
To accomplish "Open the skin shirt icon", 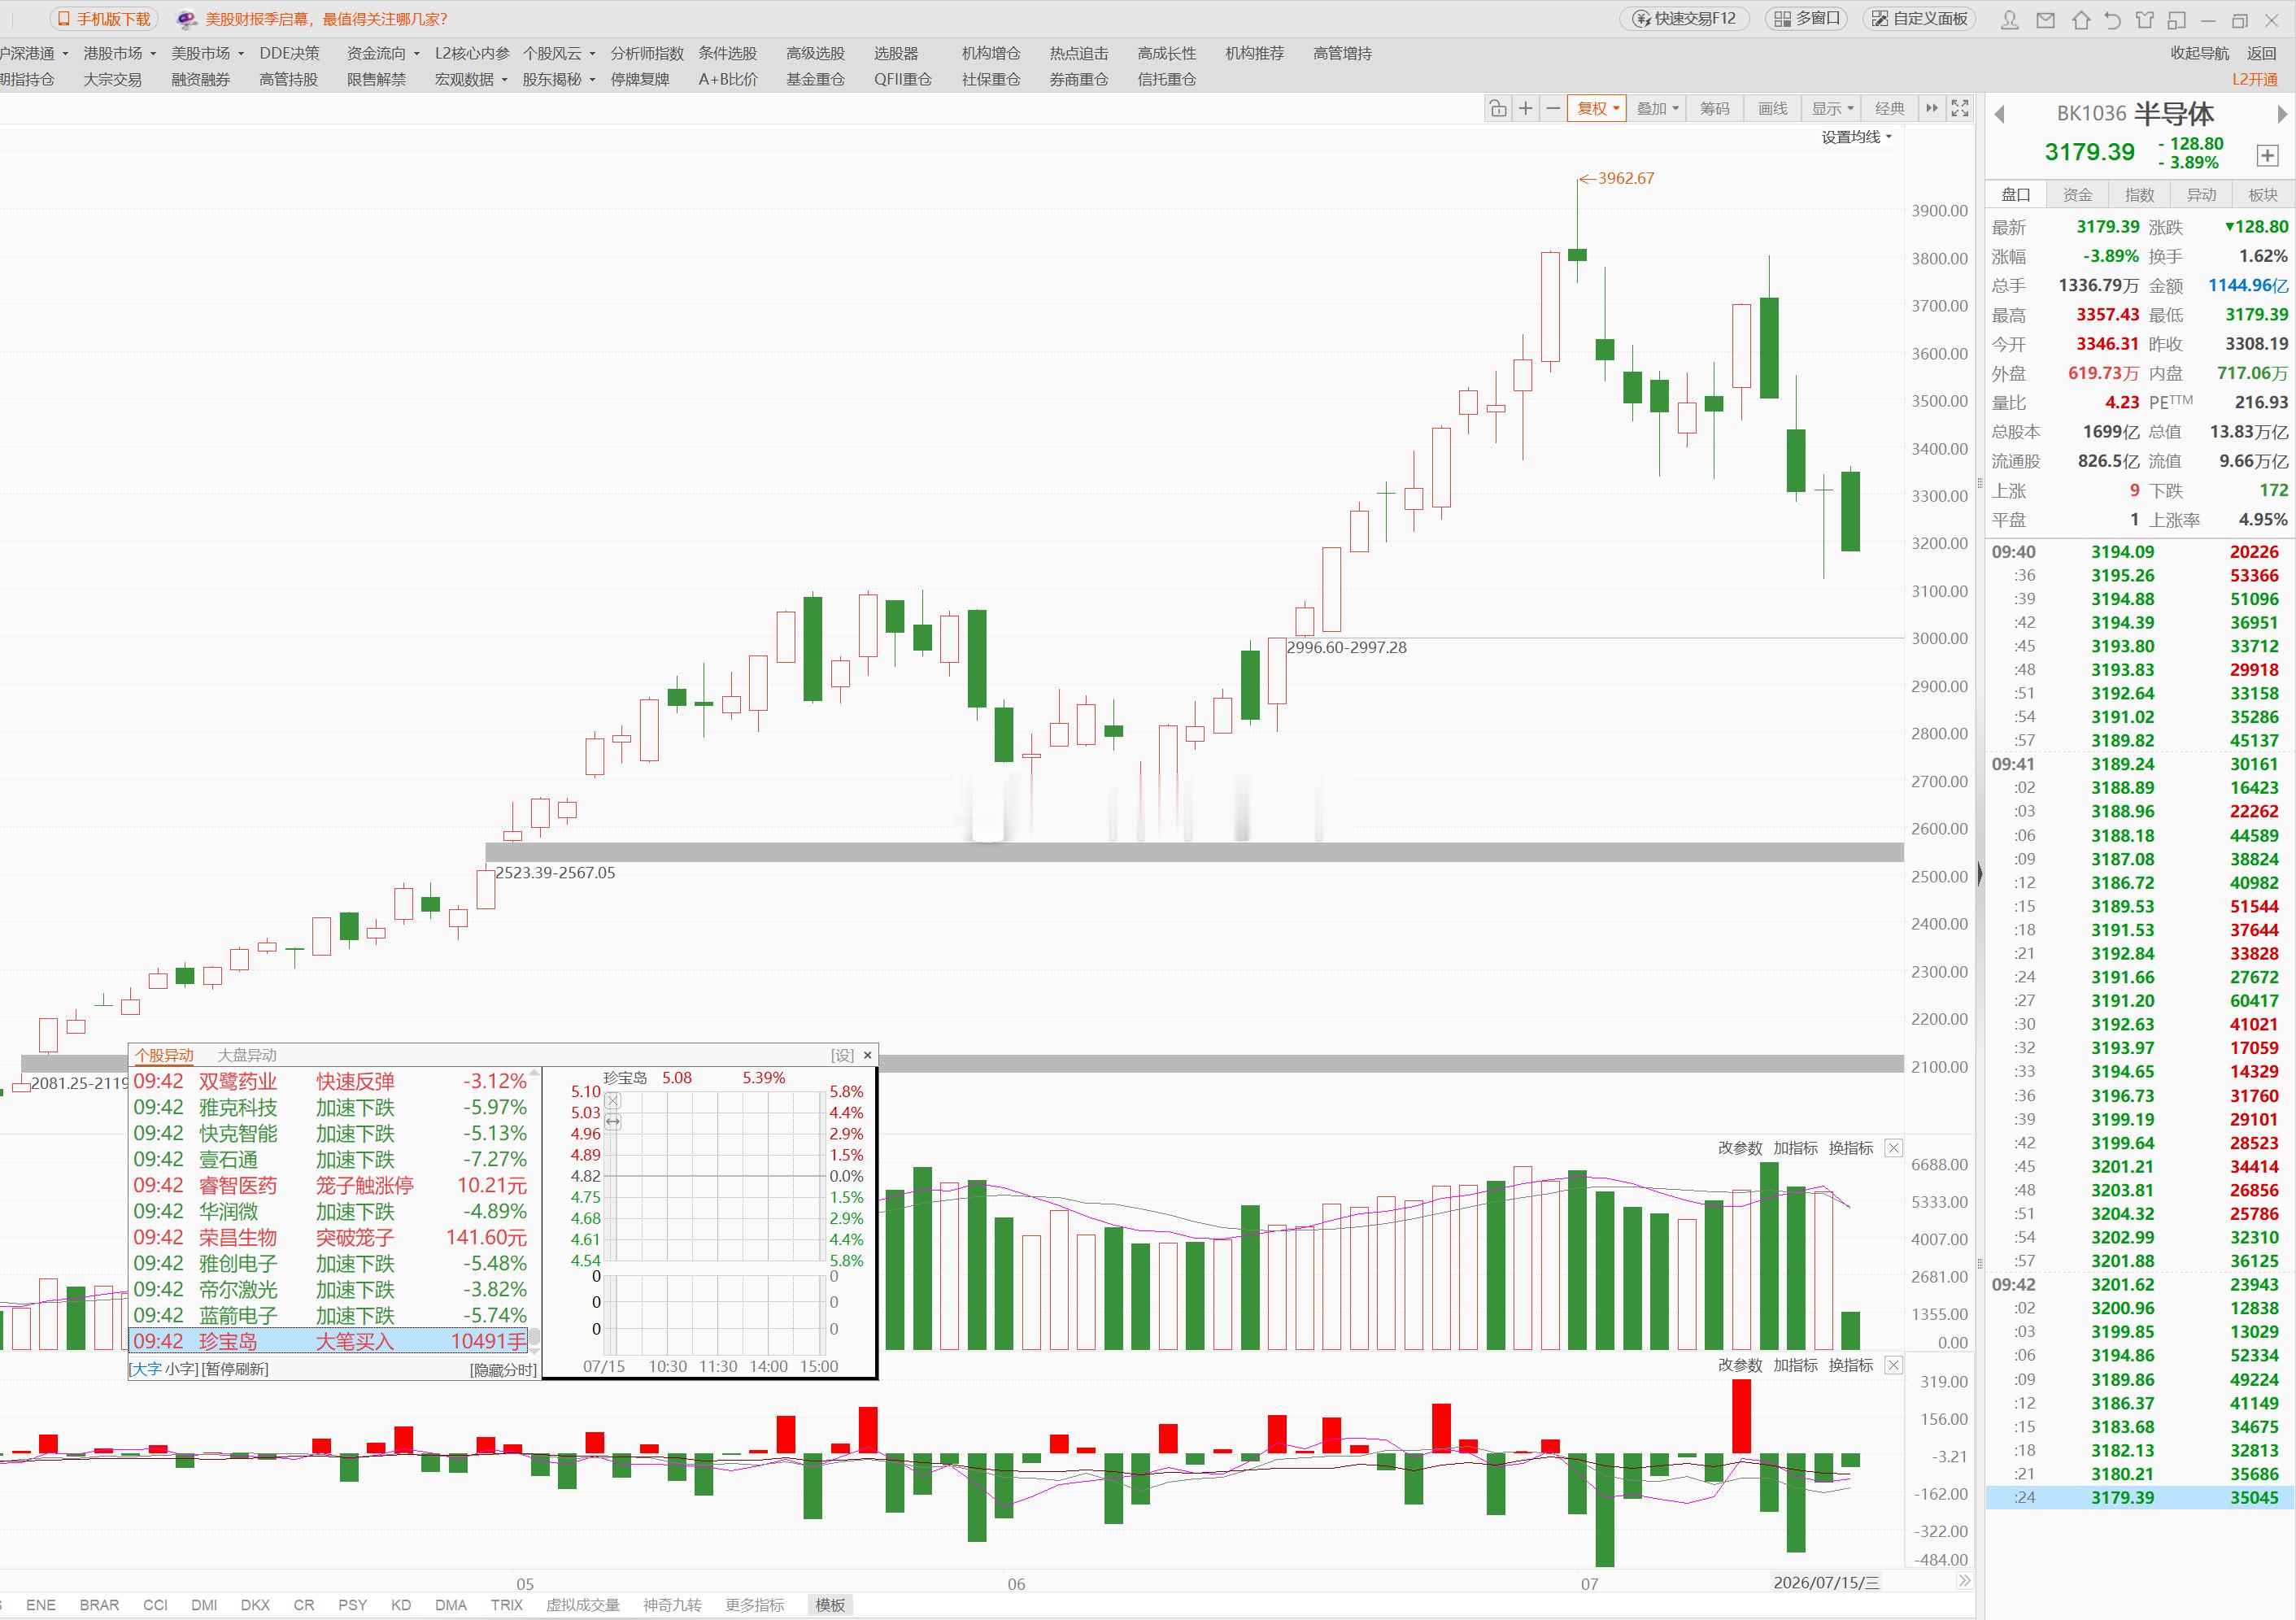I will (x=2144, y=20).
